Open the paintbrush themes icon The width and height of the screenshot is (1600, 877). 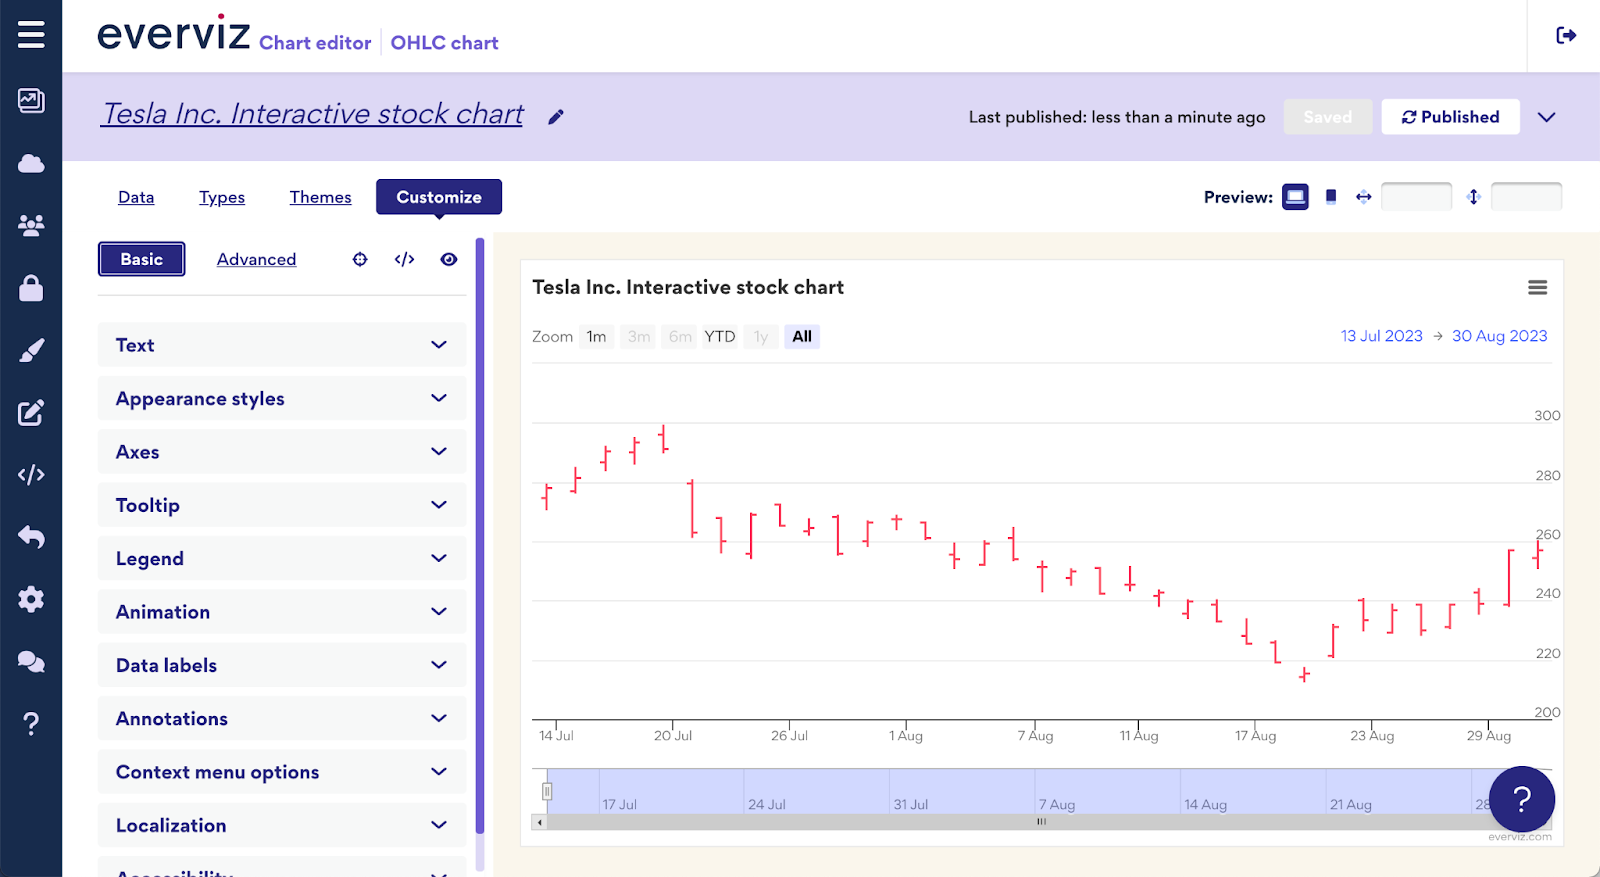31,351
